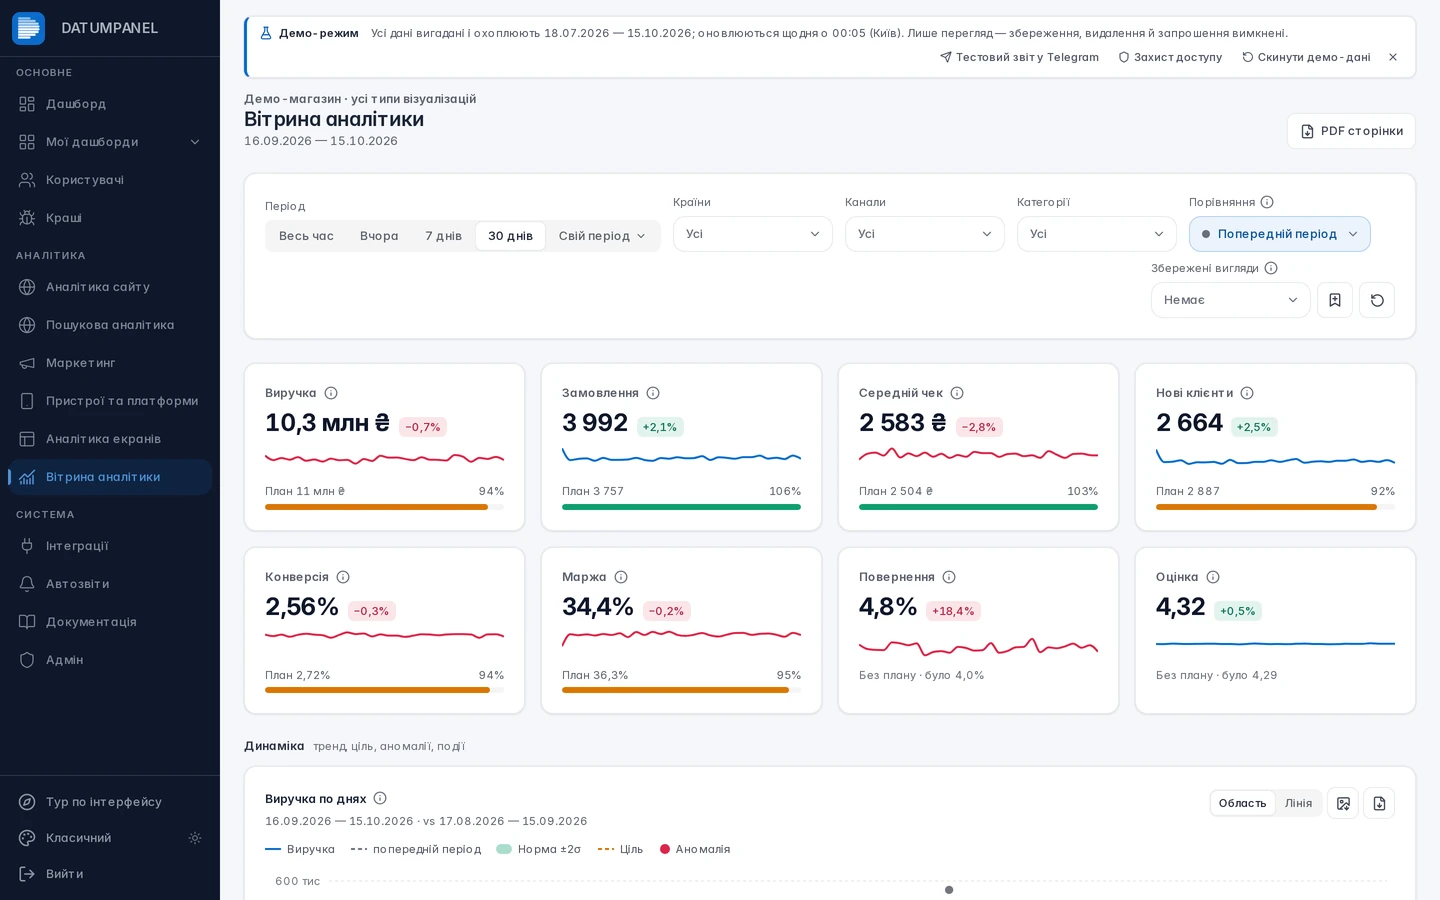This screenshot has width=1440, height=900.
Task: Open the Попередній період comparison dropdown
Action: pos(1280,234)
